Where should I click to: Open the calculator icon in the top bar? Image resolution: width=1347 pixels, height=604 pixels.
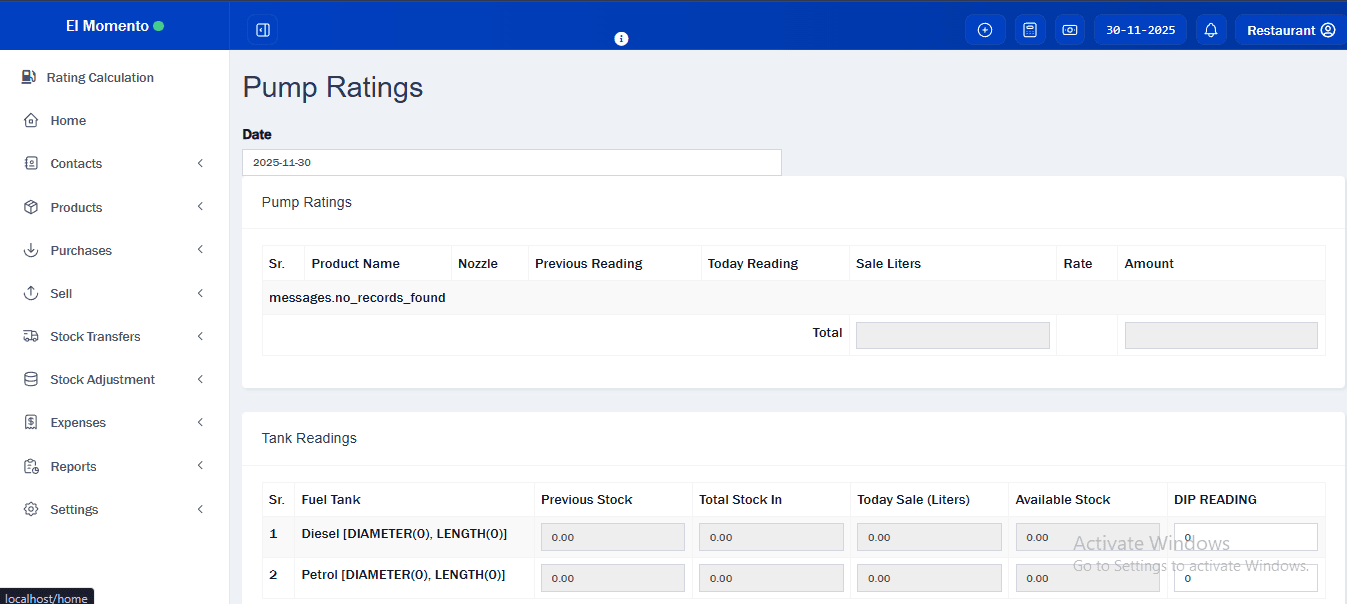click(1030, 29)
